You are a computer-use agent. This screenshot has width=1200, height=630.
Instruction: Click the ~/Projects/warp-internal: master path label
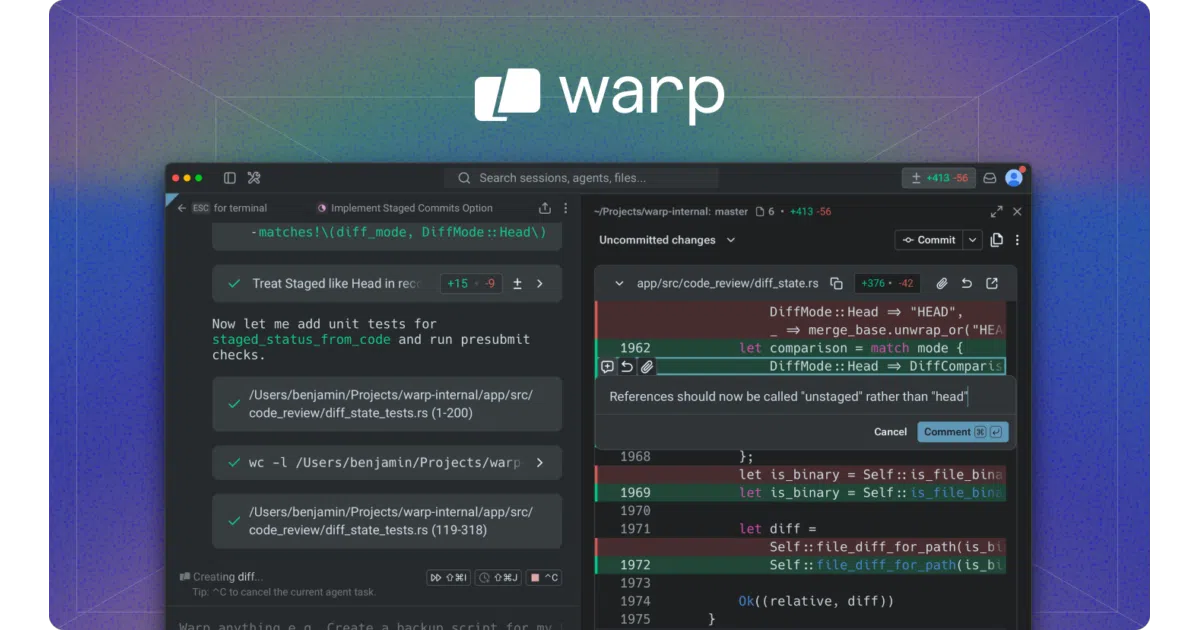coord(671,211)
